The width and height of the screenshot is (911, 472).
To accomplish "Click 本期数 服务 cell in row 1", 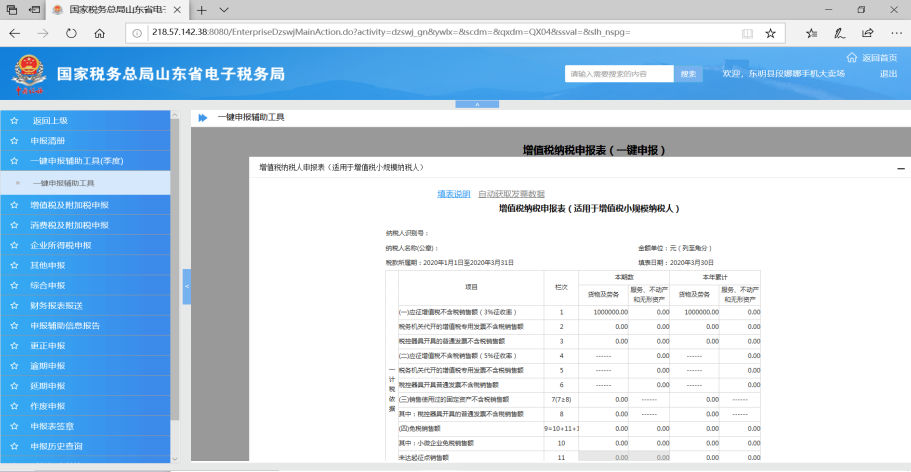I will [x=649, y=312].
